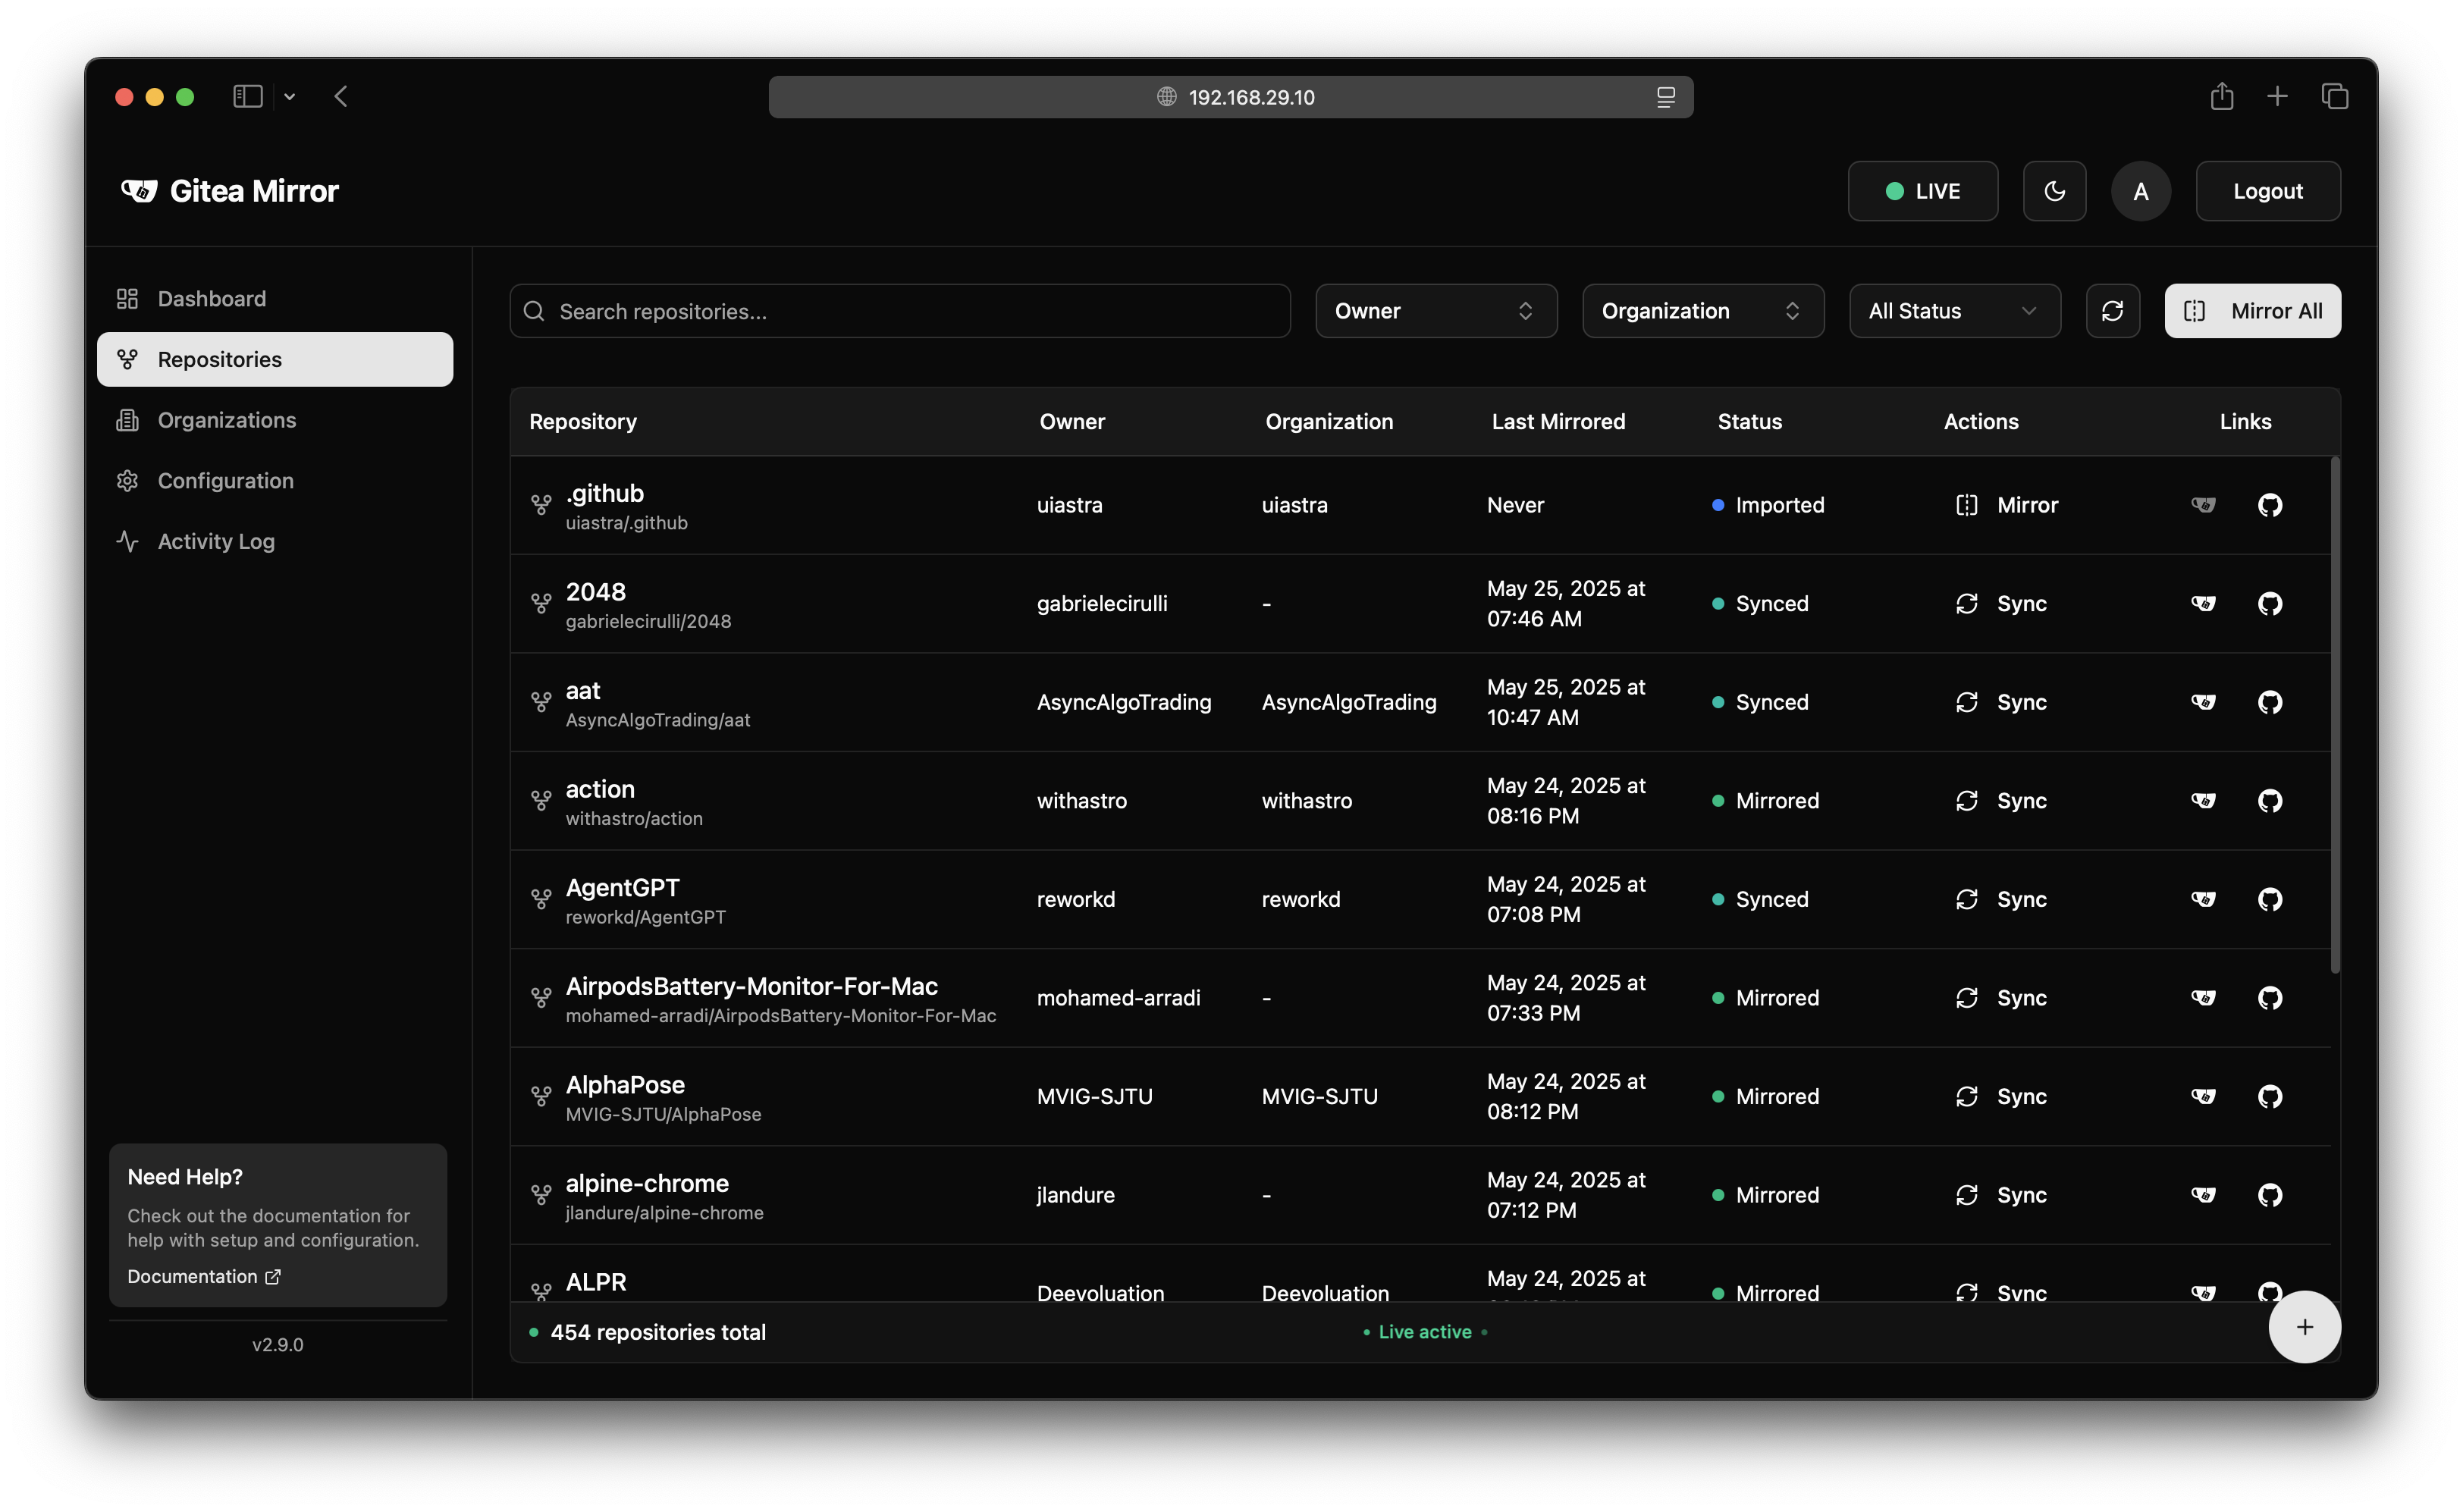View the Activity Log
The width and height of the screenshot is (2463, 1512).
pyautogui.click(x=216, y=541)
